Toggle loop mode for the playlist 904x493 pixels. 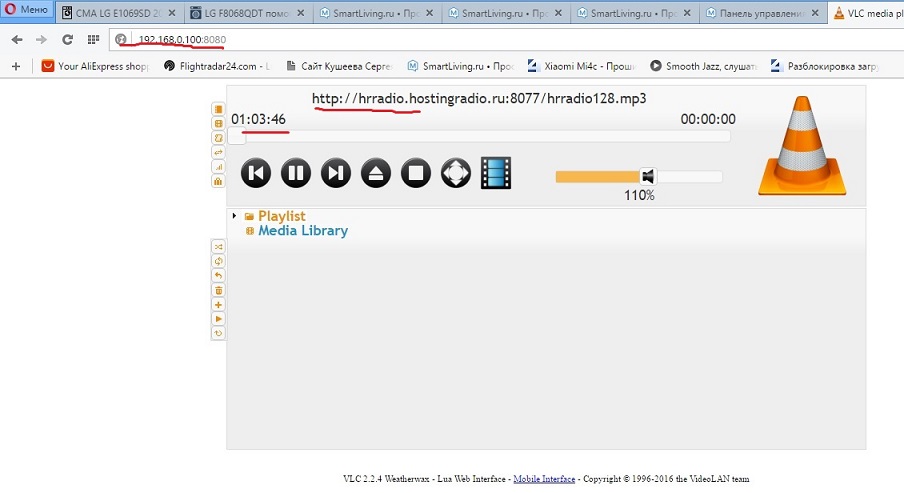coord(219,261)
